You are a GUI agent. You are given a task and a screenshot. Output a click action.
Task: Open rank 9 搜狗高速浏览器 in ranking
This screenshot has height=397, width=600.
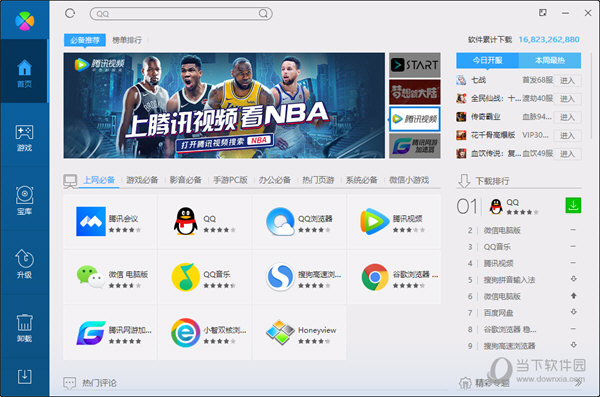pos(509,346)
